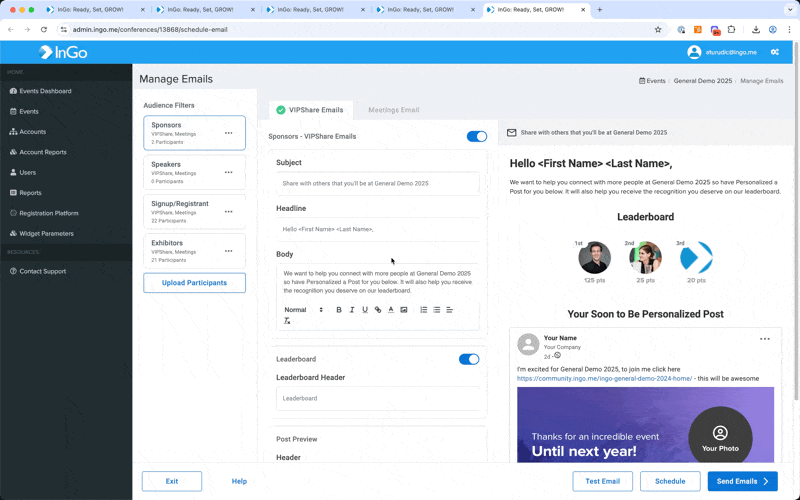Switch to Meetings Email tab
Viewport: 800px width, 500px height.
(x=393, y=110)
